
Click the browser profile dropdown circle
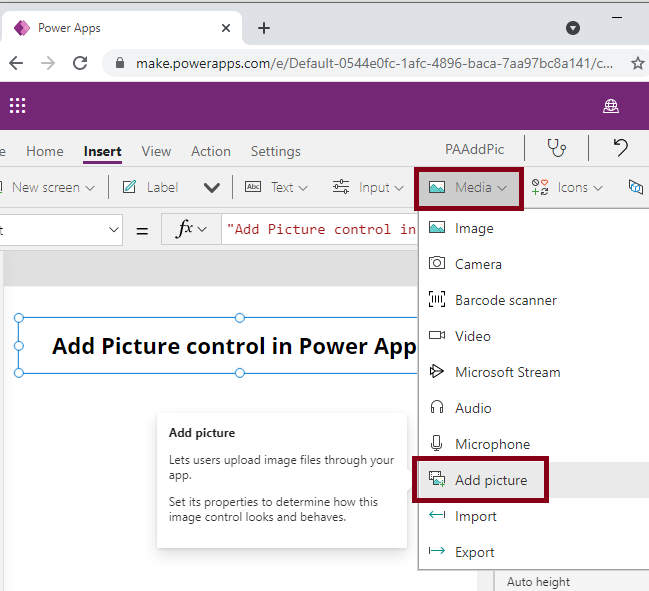pyautogui.click(x=573, y=28)
